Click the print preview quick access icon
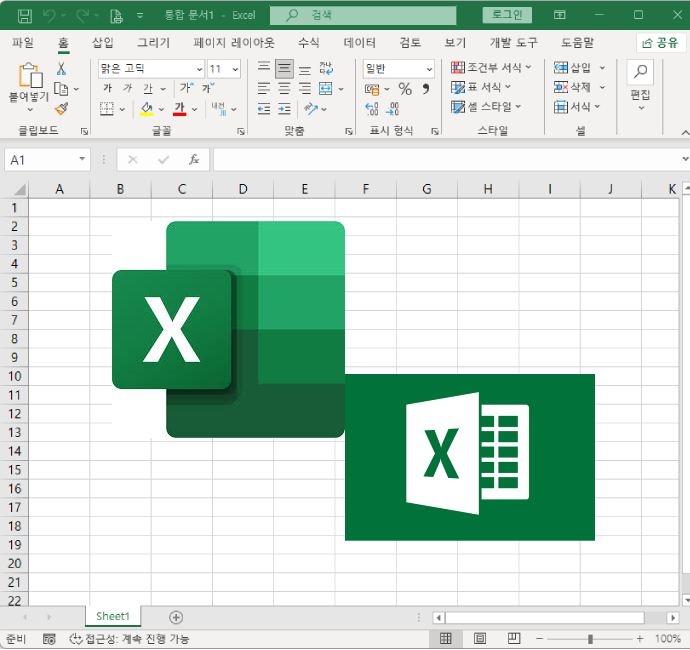Screen dimensions: 690x650 click(x=116, y=16)
